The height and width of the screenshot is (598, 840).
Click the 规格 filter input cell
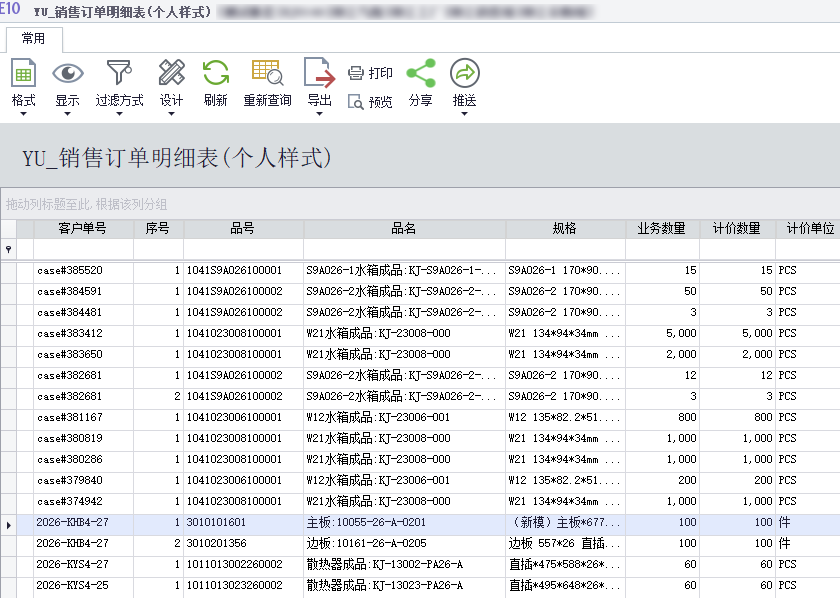coord(565,249)
